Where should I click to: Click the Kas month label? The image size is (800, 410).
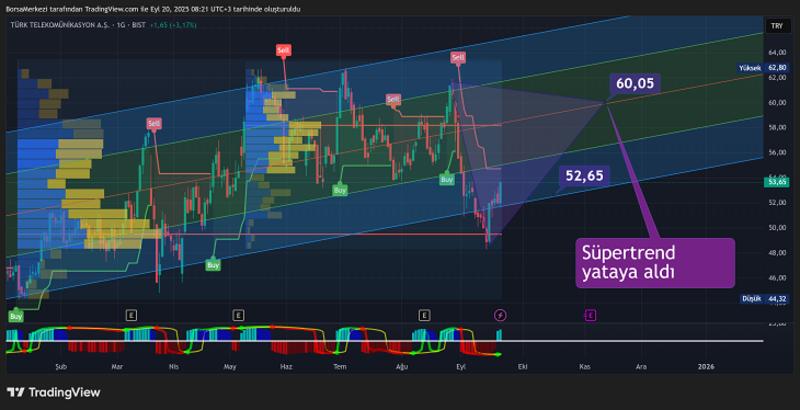(x=585, y=367)
